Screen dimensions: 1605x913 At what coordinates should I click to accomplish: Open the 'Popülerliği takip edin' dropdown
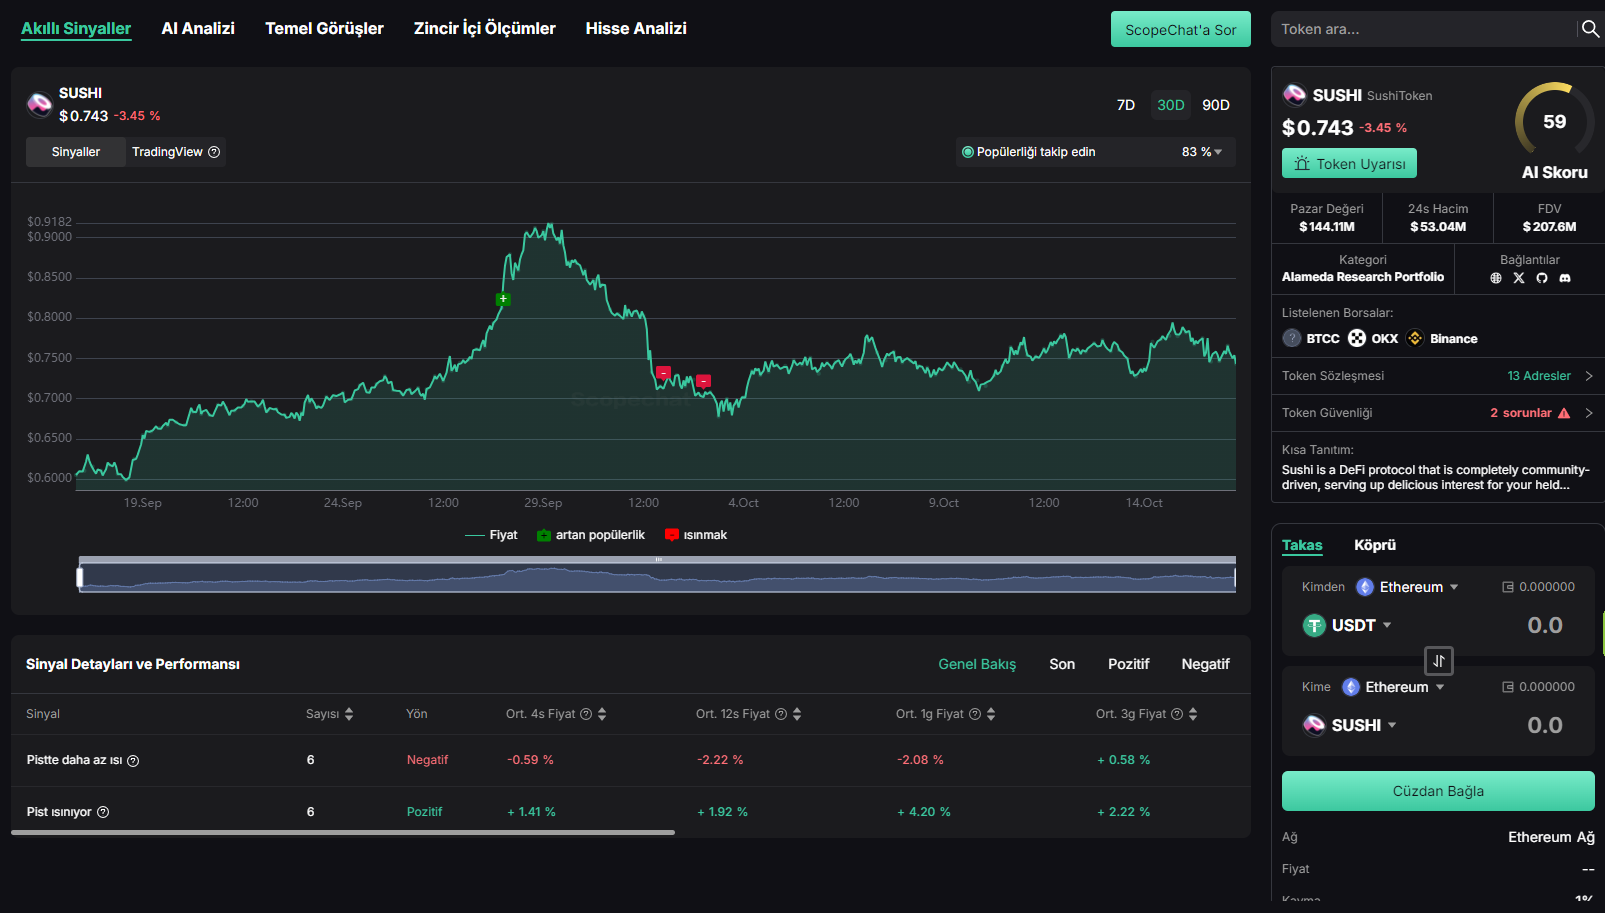(1096, 152)
